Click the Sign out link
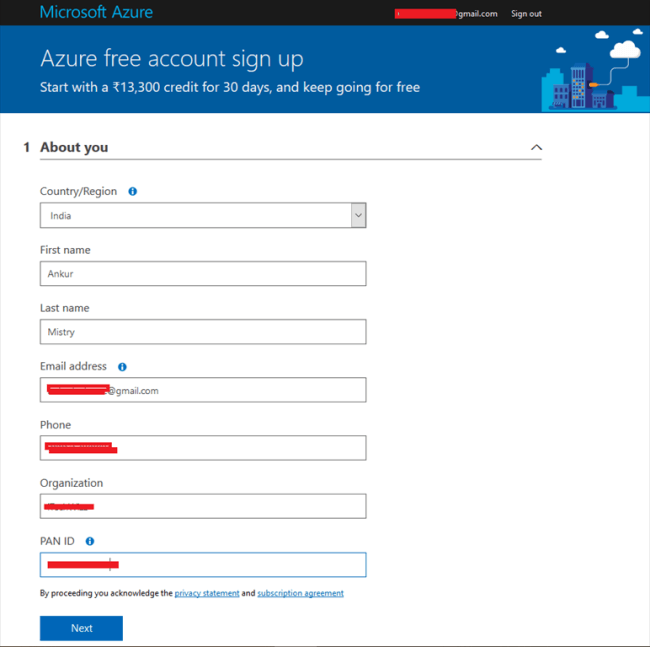The height and width of the screenshot is (647, 650). [x=526, y=14]
